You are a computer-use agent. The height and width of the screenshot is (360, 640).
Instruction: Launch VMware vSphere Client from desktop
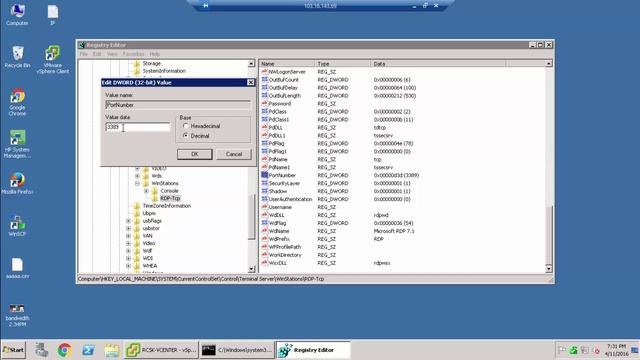53,60
